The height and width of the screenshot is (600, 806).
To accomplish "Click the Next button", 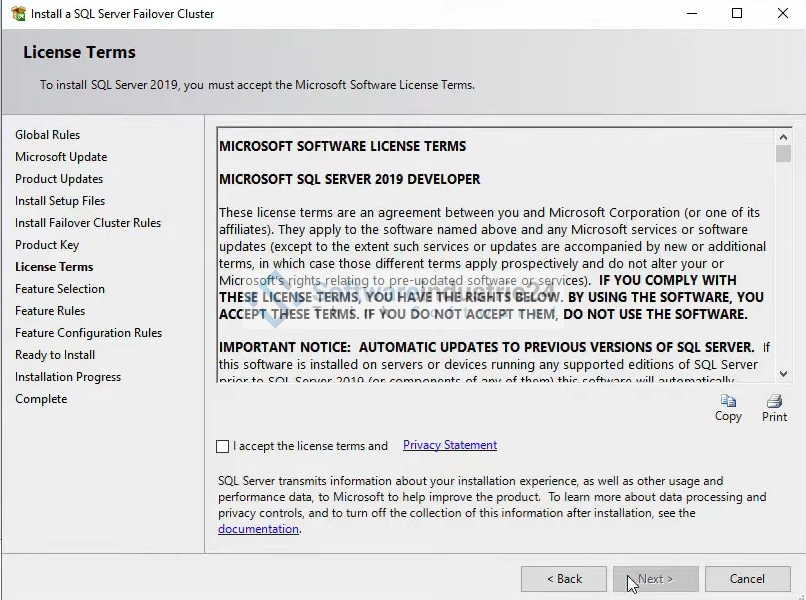I will pyautogui.click(x=655, y=579).
